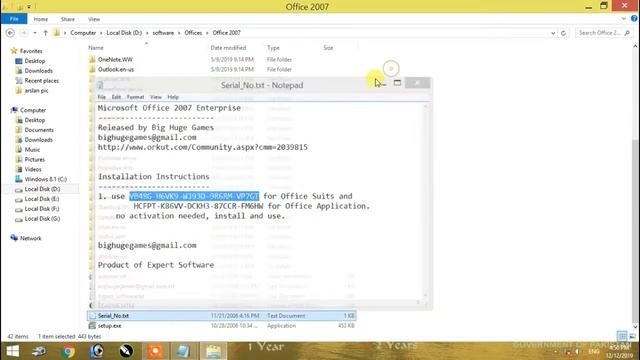
Task: Select the OneNote.WW folder
Action: (x=115, y=60)
